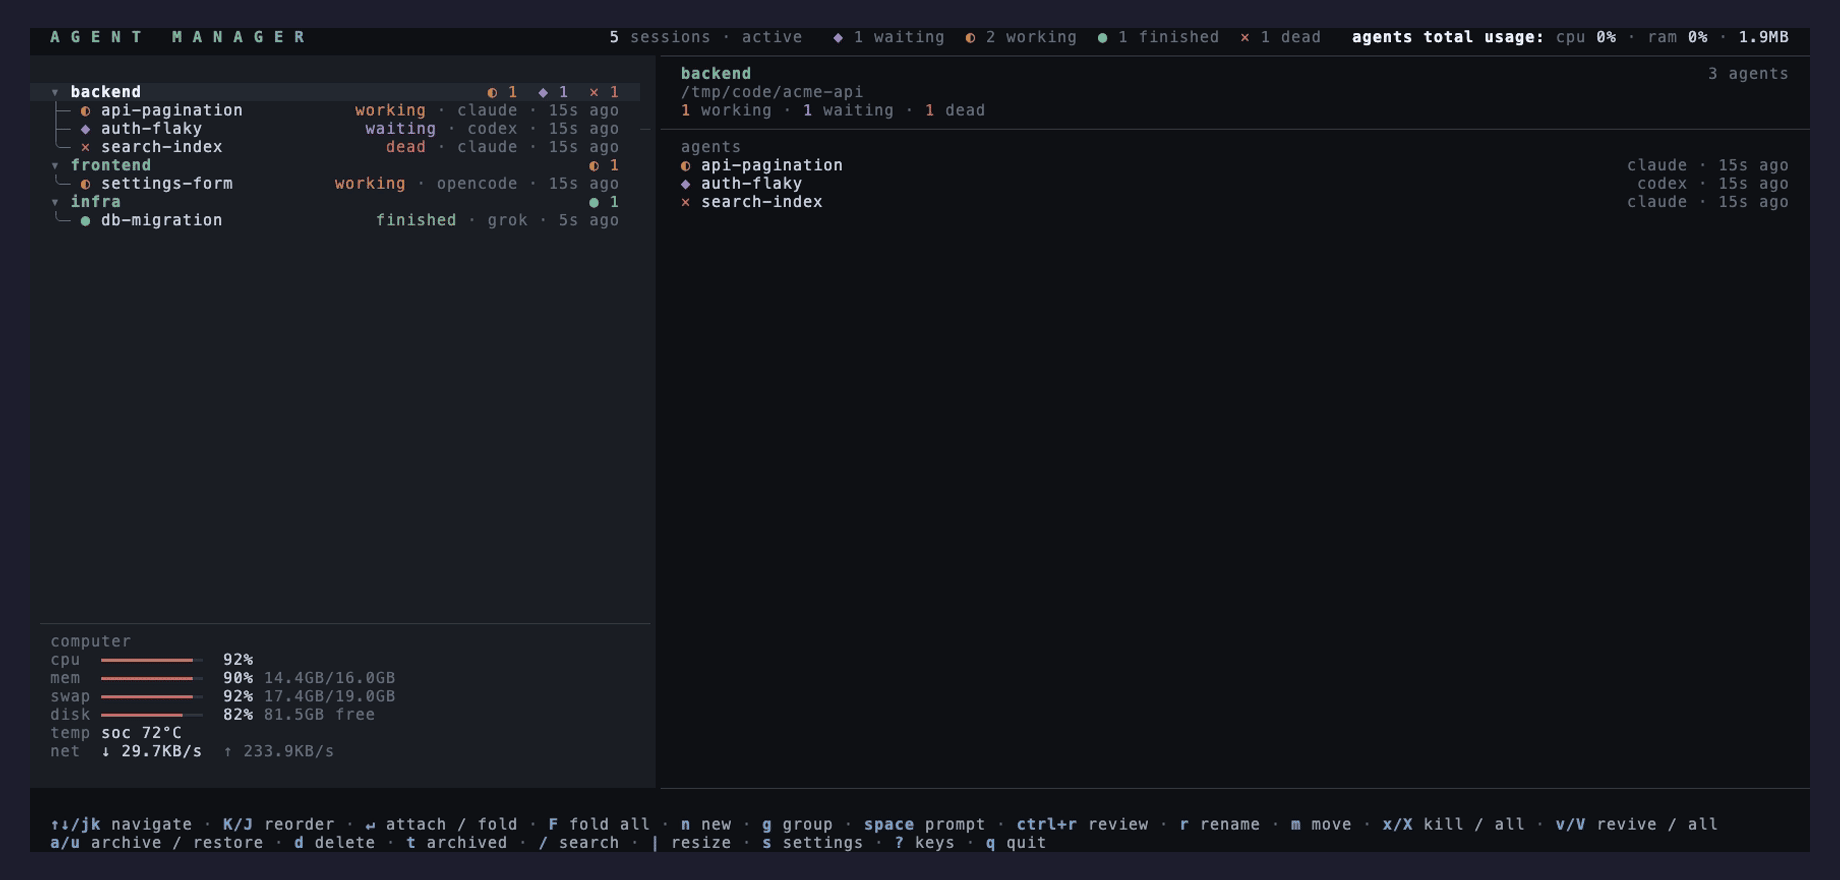
Task: Click '81.5GB free' disk value
Action: pyautogui.click(x=319, y=715)
